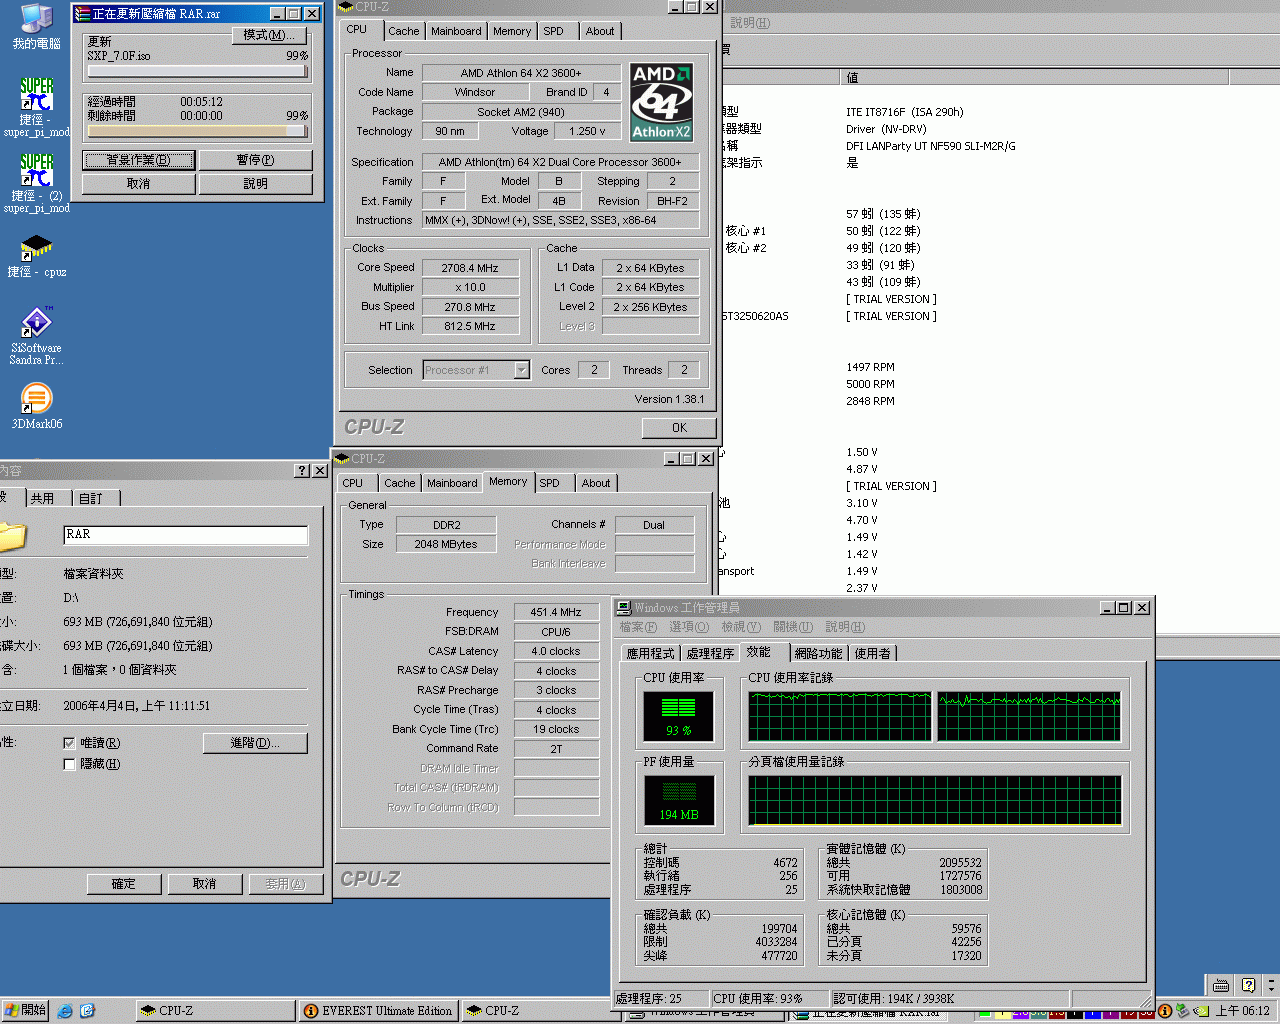Click the 上午 06:12 taskbar clock
Screen dimensions: 1280x1024
click(1242, 1011)
